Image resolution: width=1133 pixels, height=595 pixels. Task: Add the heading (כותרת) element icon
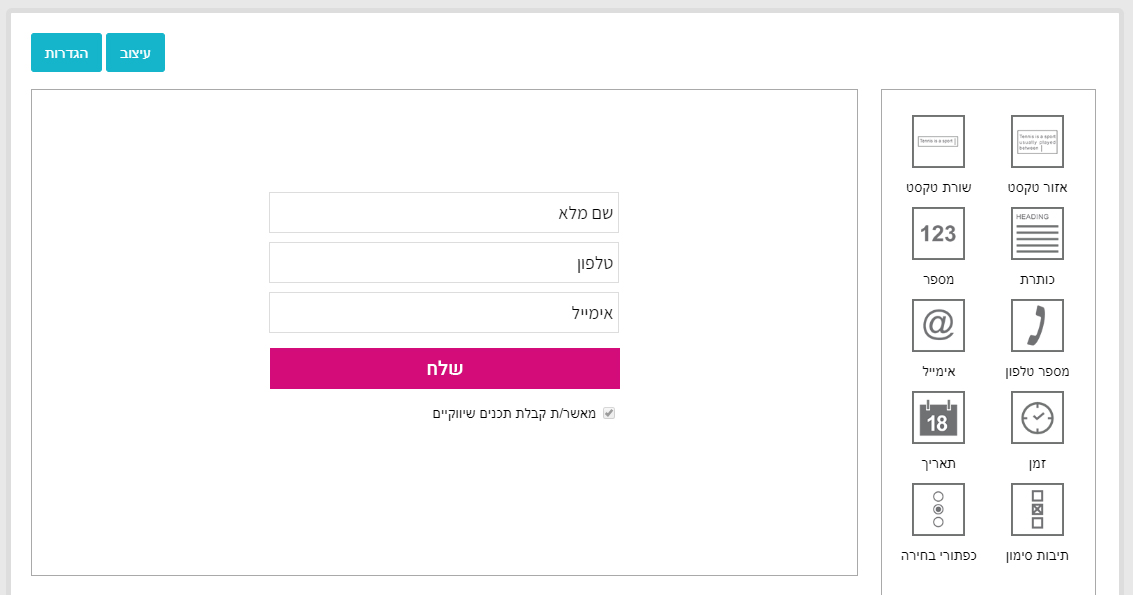click(x=1037, y=233)
